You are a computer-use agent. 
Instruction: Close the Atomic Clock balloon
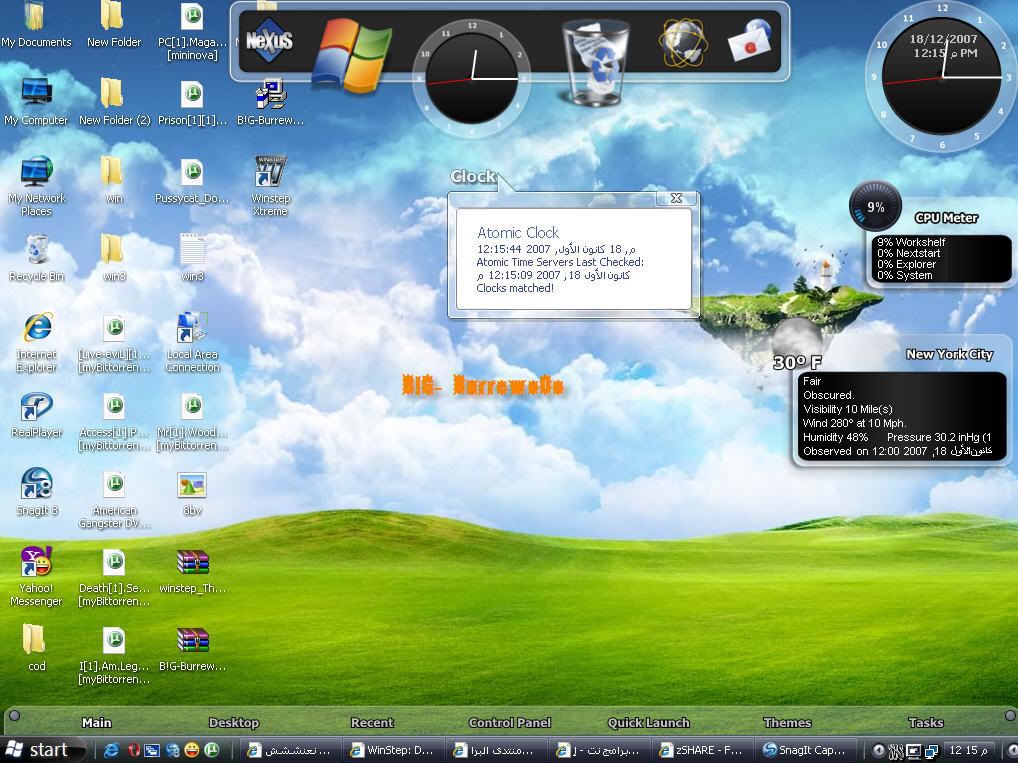pyautogui.click(x=676, y=198)
